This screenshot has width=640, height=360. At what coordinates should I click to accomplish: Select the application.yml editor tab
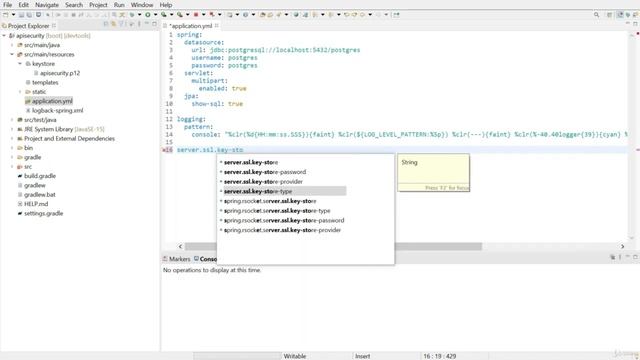point(191,26)
